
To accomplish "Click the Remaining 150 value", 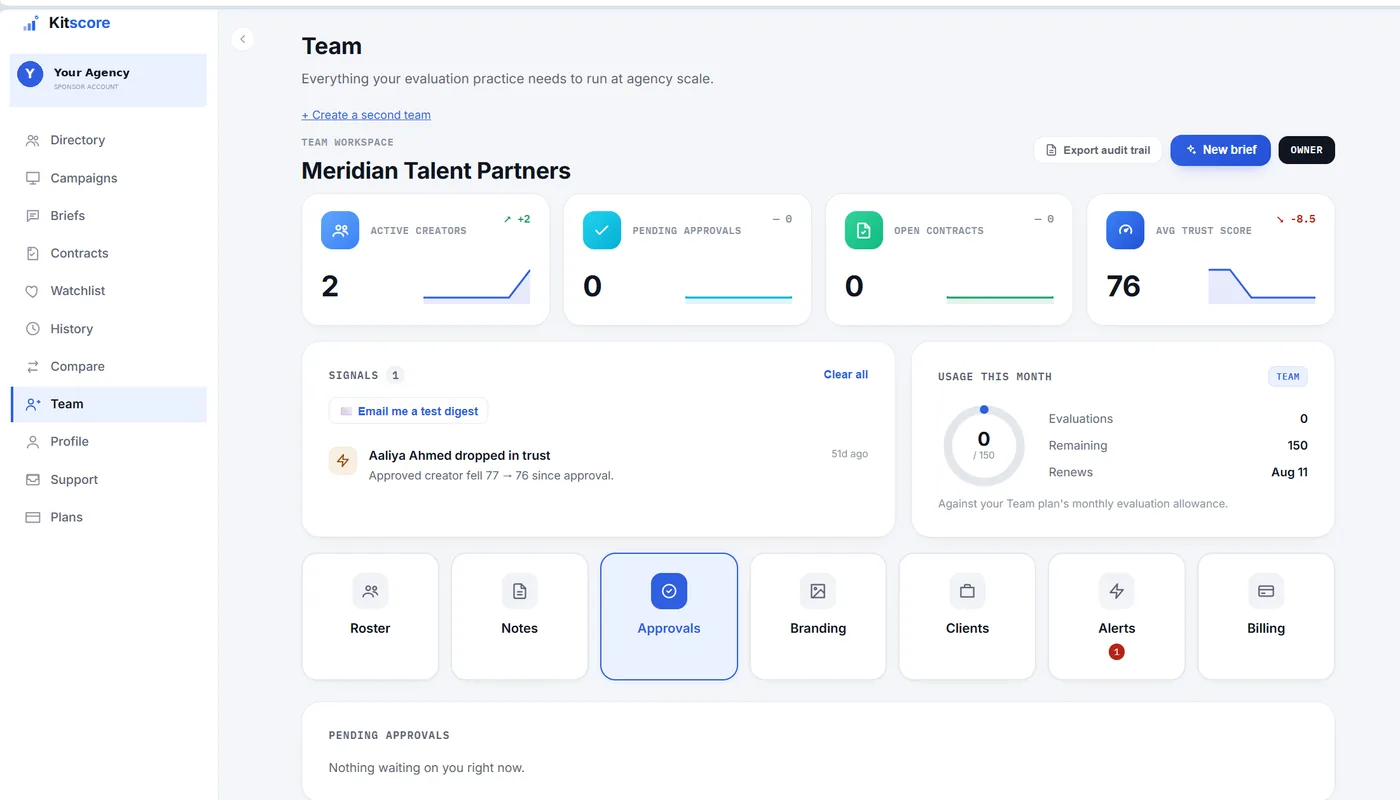I will click(x=1297, y=445).
